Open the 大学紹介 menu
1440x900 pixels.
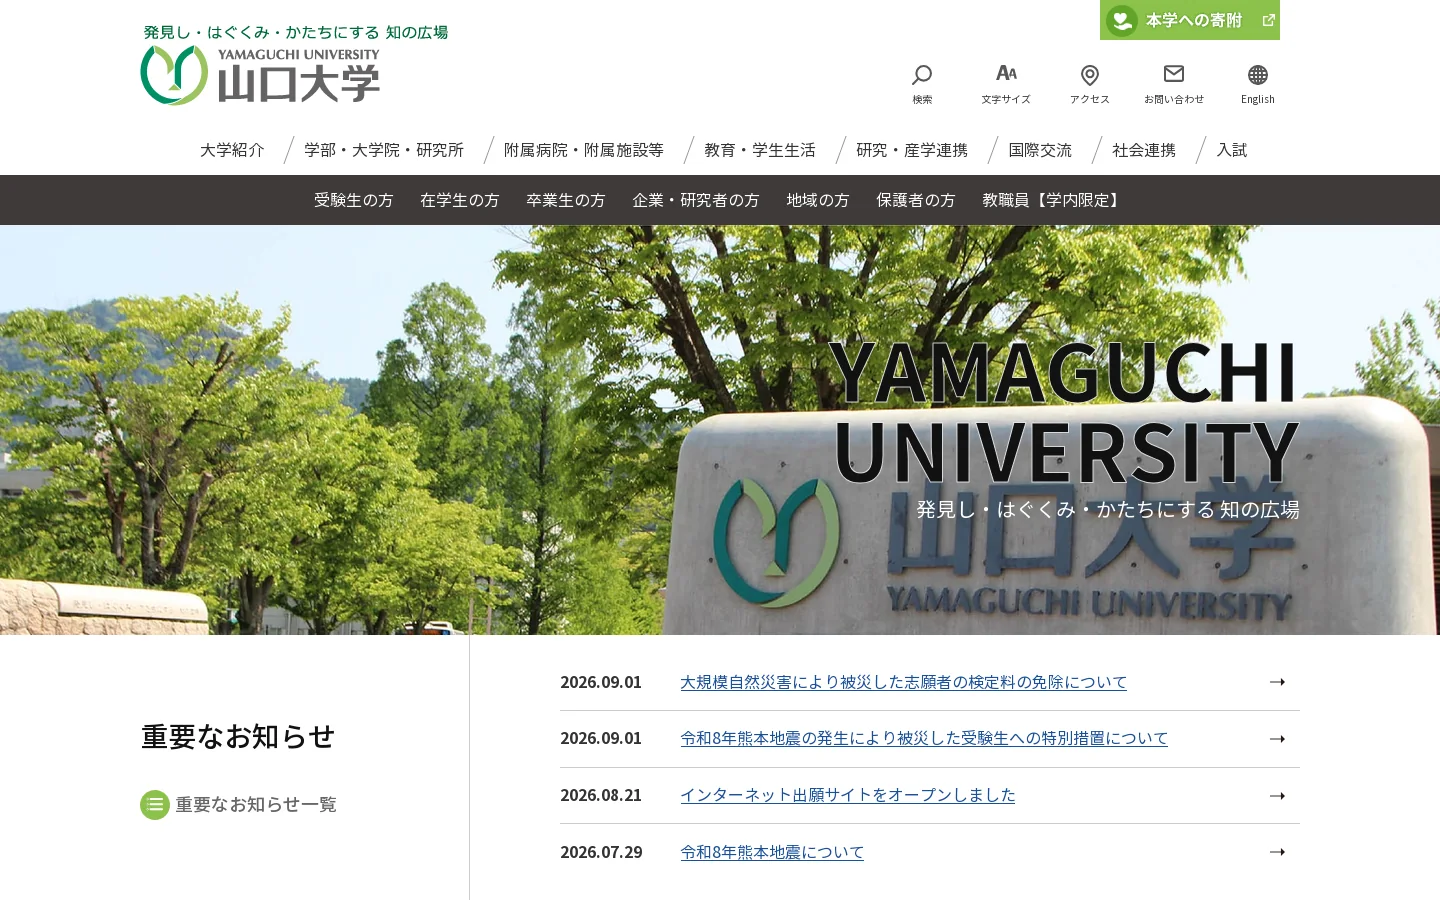point(232,150)
